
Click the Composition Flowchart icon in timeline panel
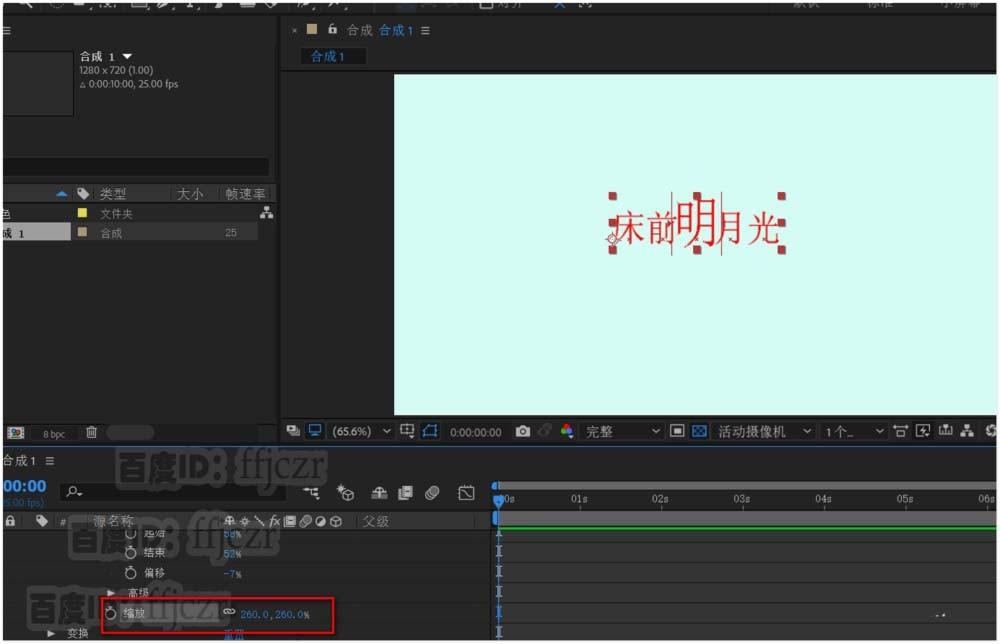coord(311,492)
